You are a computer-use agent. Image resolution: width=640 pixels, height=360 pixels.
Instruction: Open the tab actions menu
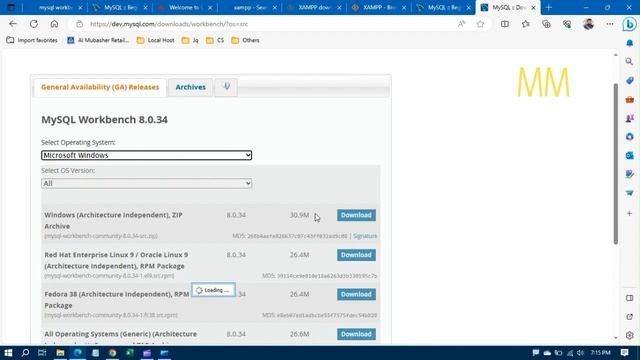click(x=11, y=7)
